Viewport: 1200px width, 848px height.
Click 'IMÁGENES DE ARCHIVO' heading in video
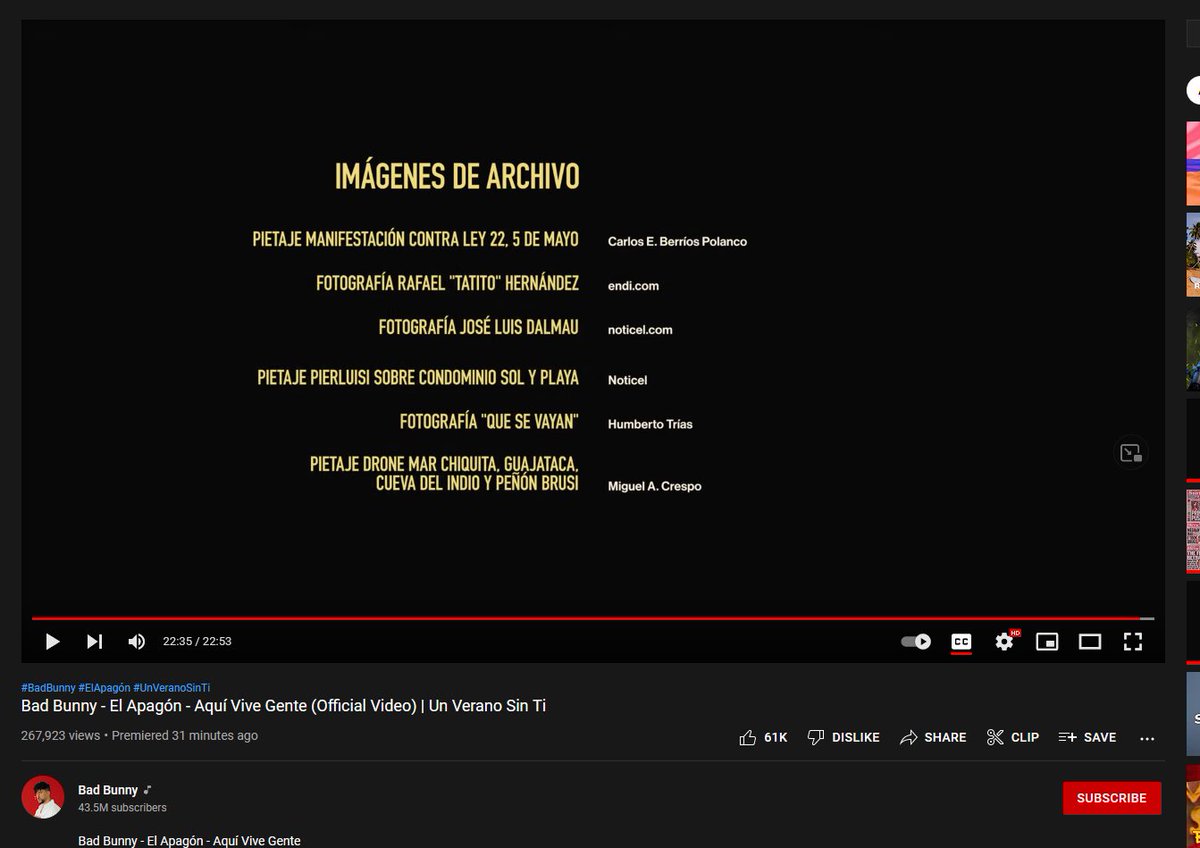[x=457, y=177]
